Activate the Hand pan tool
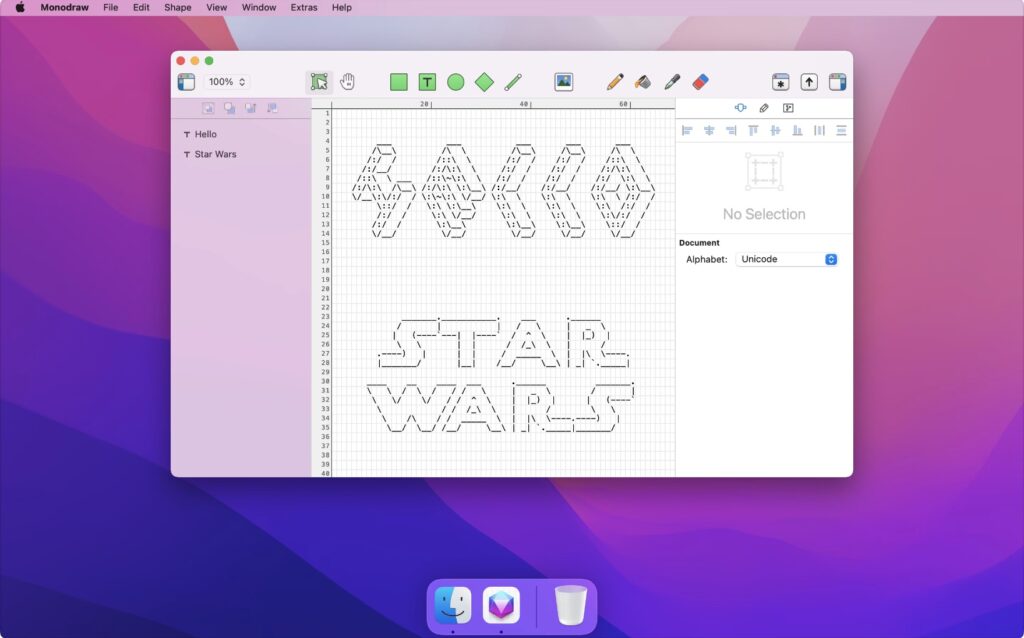This screenshot has width=1024, height=638. tap(347, 82)
